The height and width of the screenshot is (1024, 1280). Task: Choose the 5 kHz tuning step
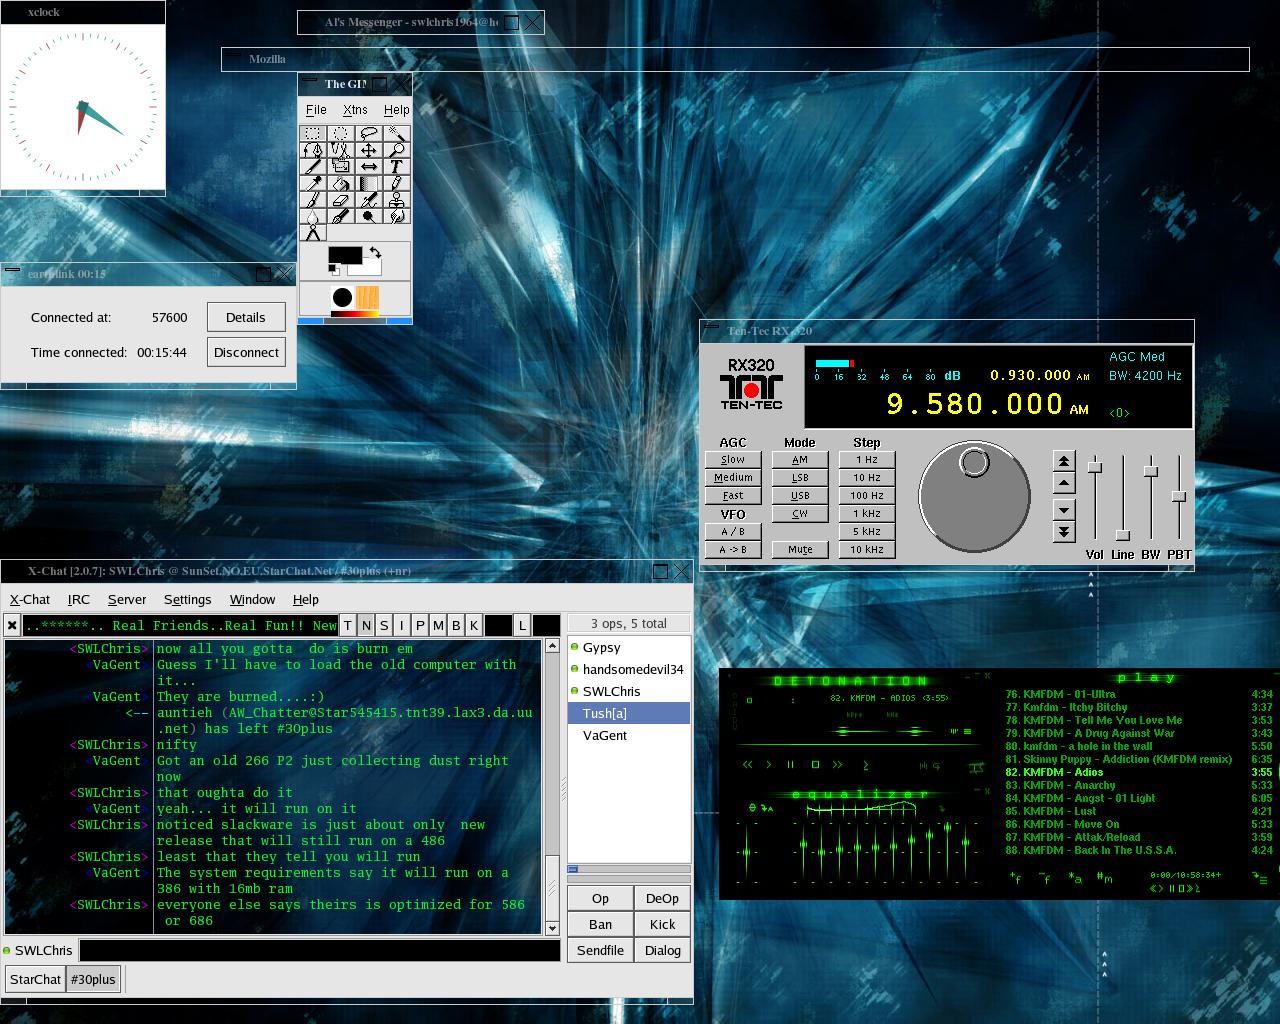coord(867,531)
